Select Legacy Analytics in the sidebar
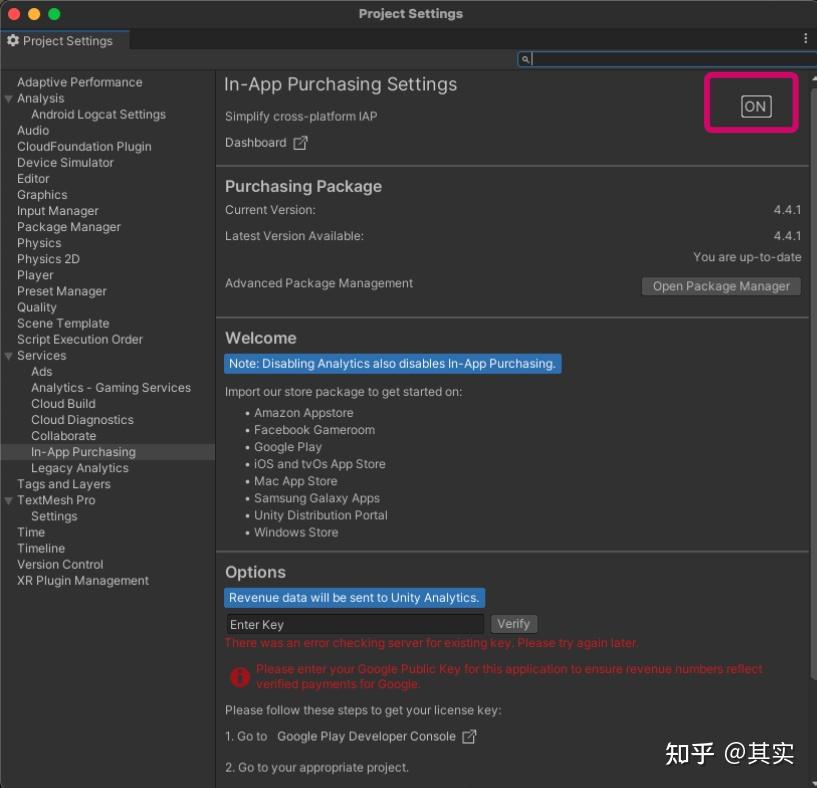Viewport: 817px width, 788px height. click(x=79, y=467)
